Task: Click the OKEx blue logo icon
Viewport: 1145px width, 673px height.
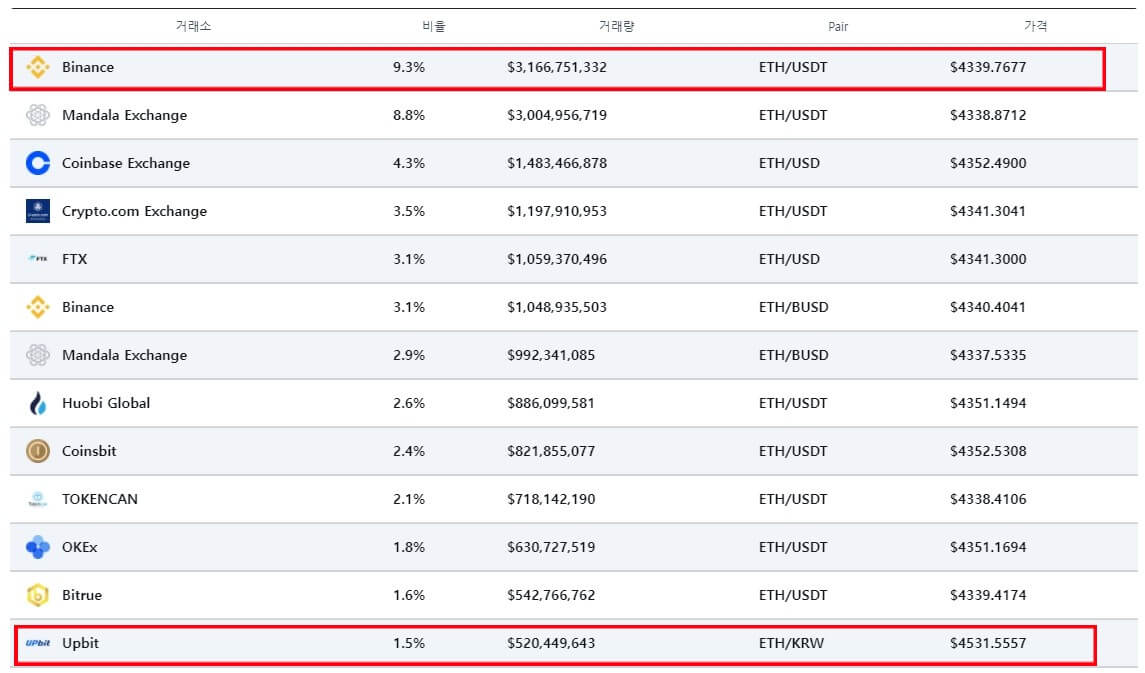Action: pos(38,547)
